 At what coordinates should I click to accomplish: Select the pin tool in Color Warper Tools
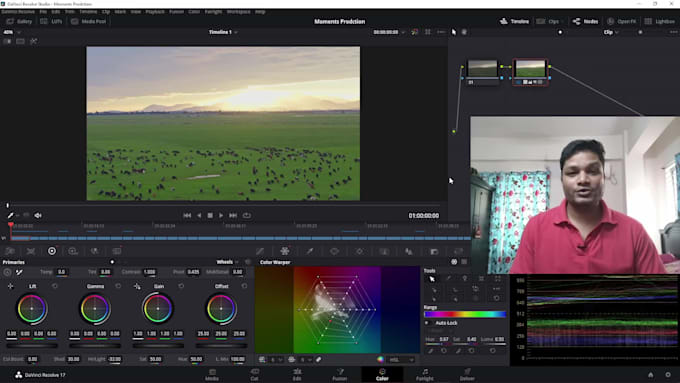point(465,279)
